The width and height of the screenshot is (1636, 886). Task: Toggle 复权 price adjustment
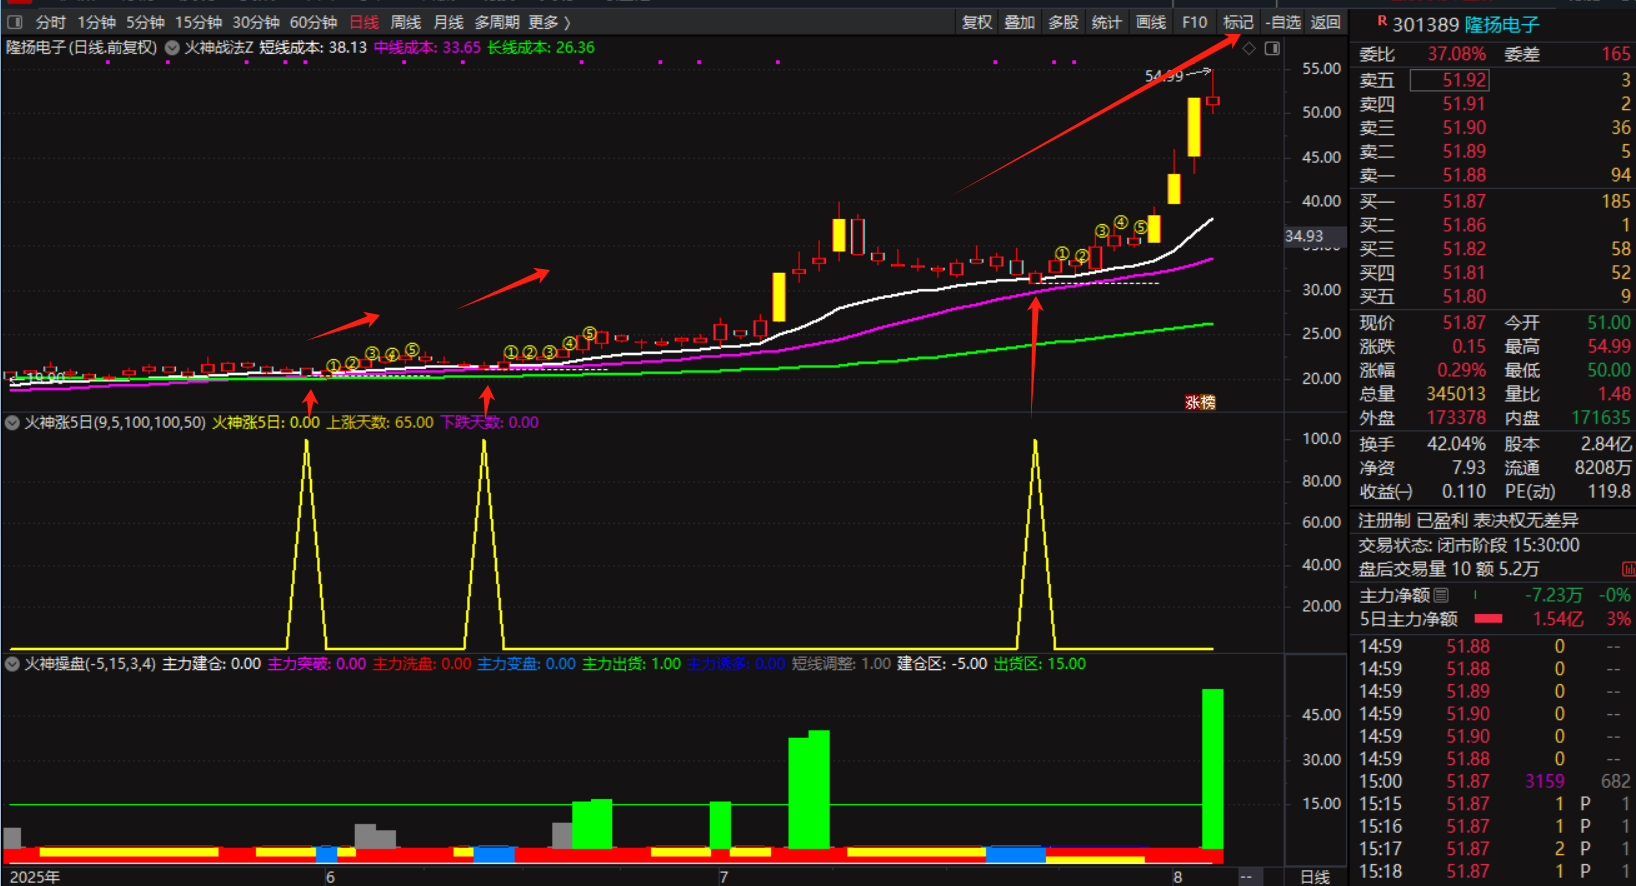tap(976, 22)
